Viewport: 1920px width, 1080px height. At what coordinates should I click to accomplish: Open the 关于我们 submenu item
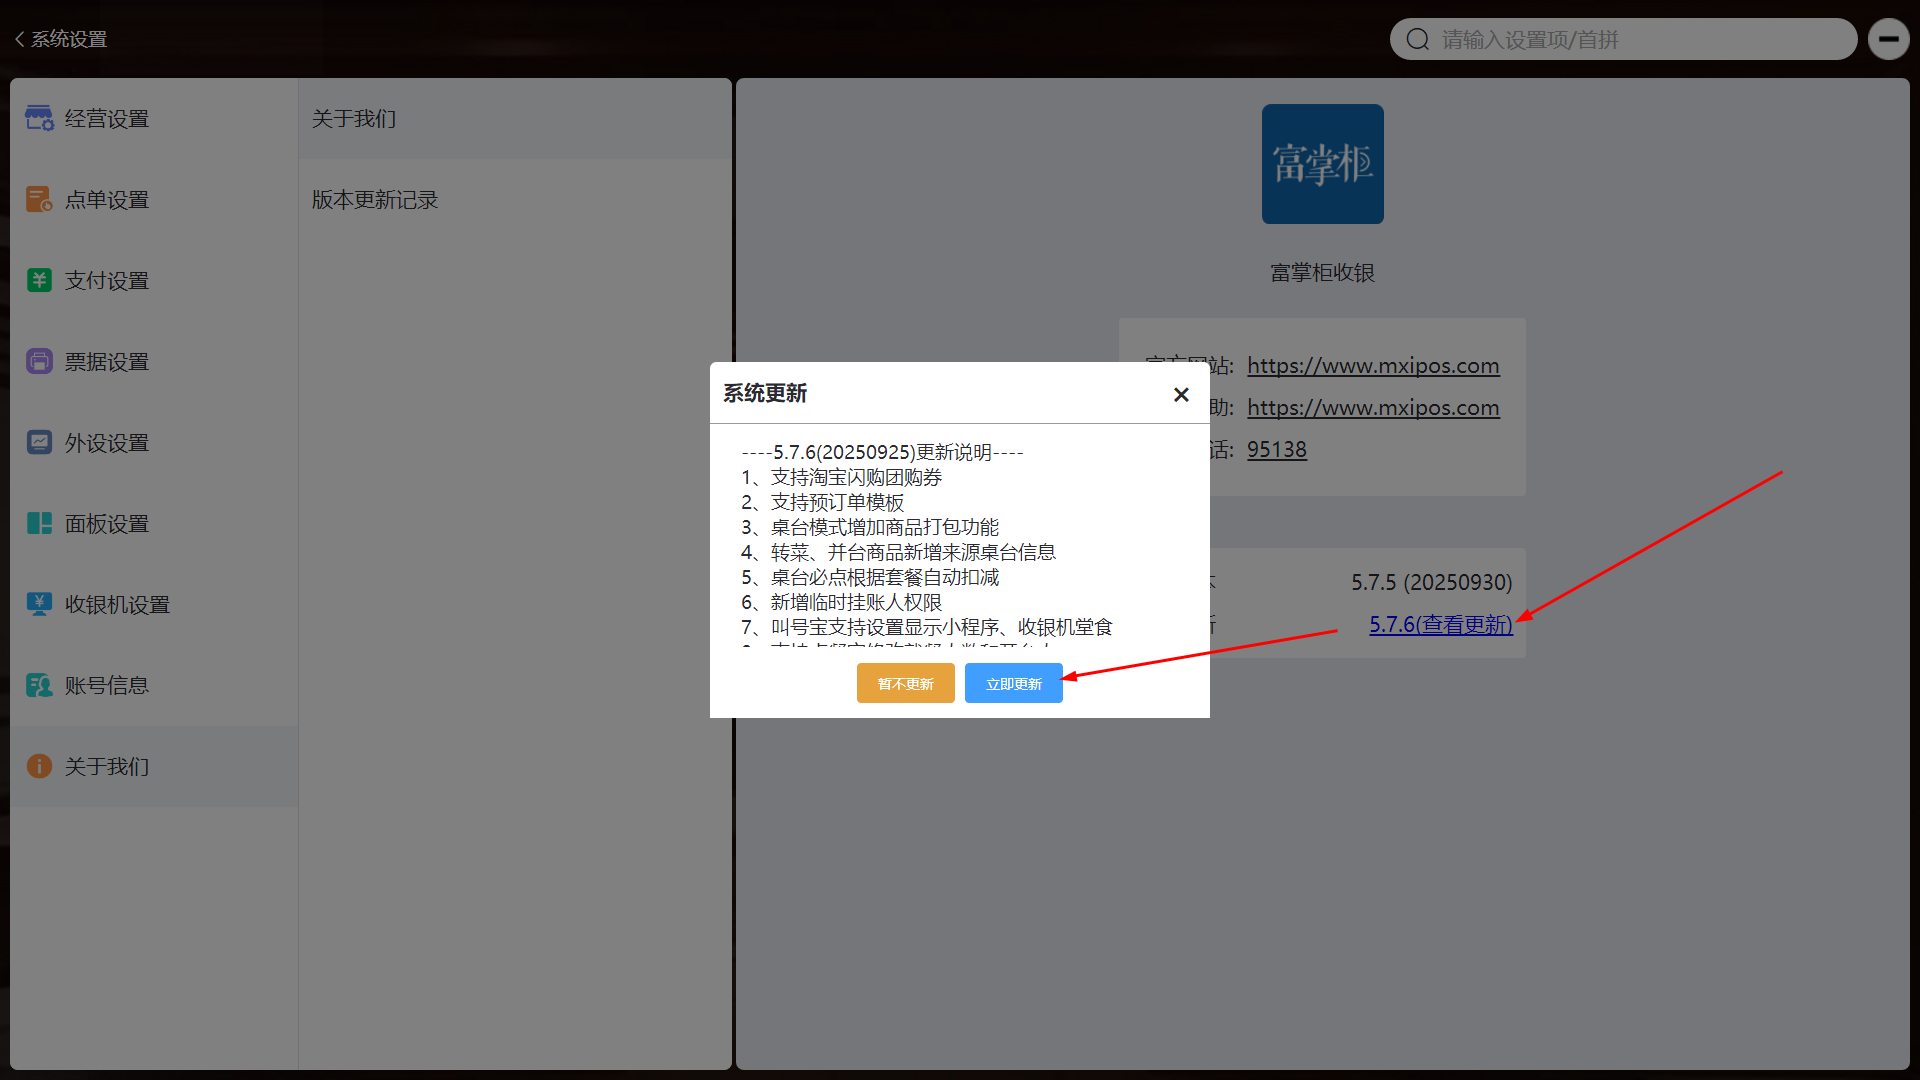(x=354, y=119)
